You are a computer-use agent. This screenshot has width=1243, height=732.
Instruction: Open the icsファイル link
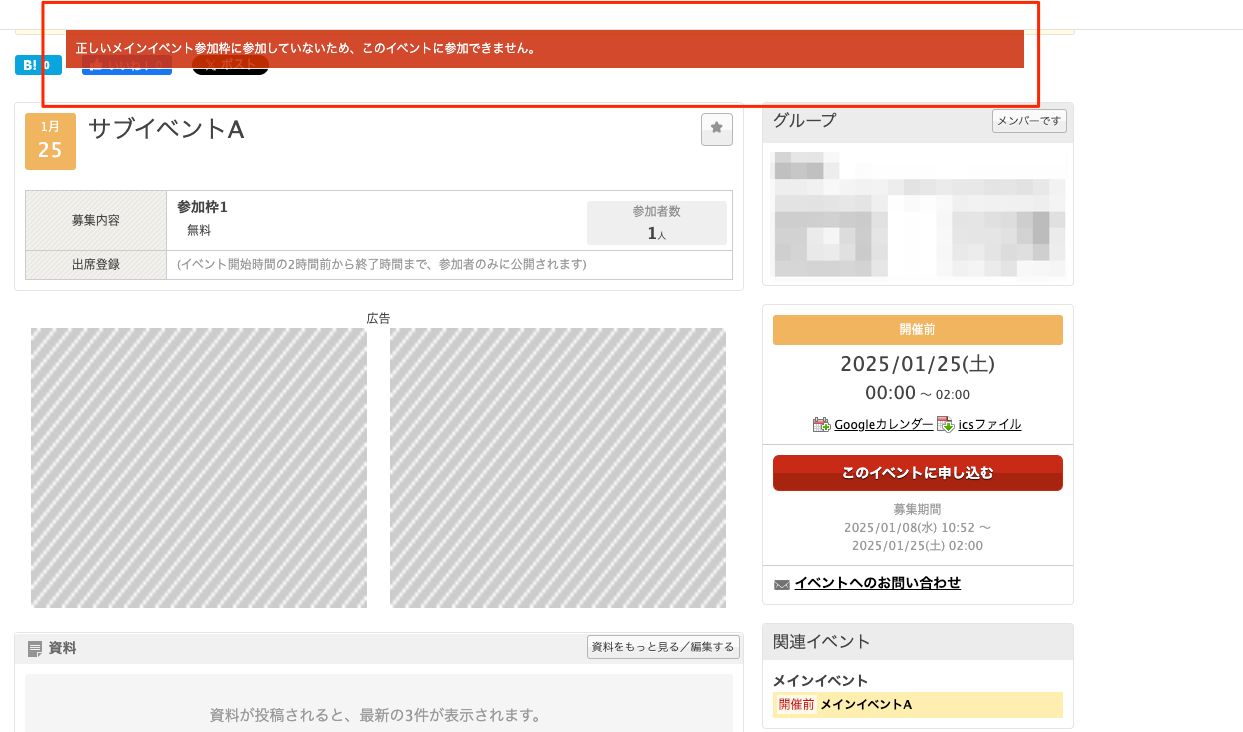tap(990, 423)
